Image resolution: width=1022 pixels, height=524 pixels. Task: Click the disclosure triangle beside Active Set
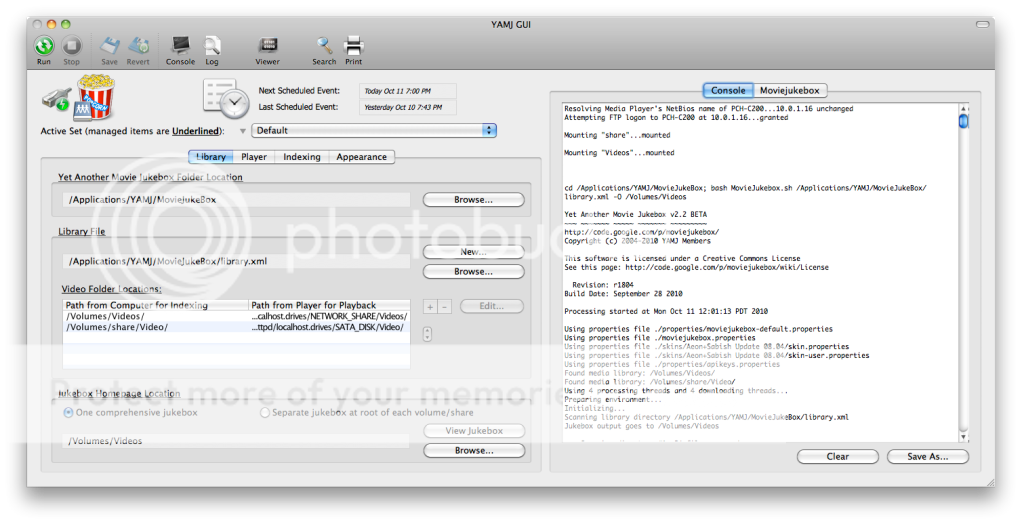pyautogui.click(x=242, y=131)
